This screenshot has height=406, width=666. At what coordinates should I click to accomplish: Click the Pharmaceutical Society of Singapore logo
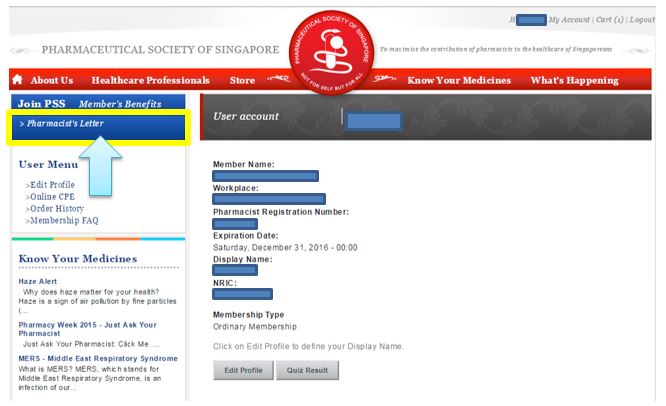tap(331, 52)
